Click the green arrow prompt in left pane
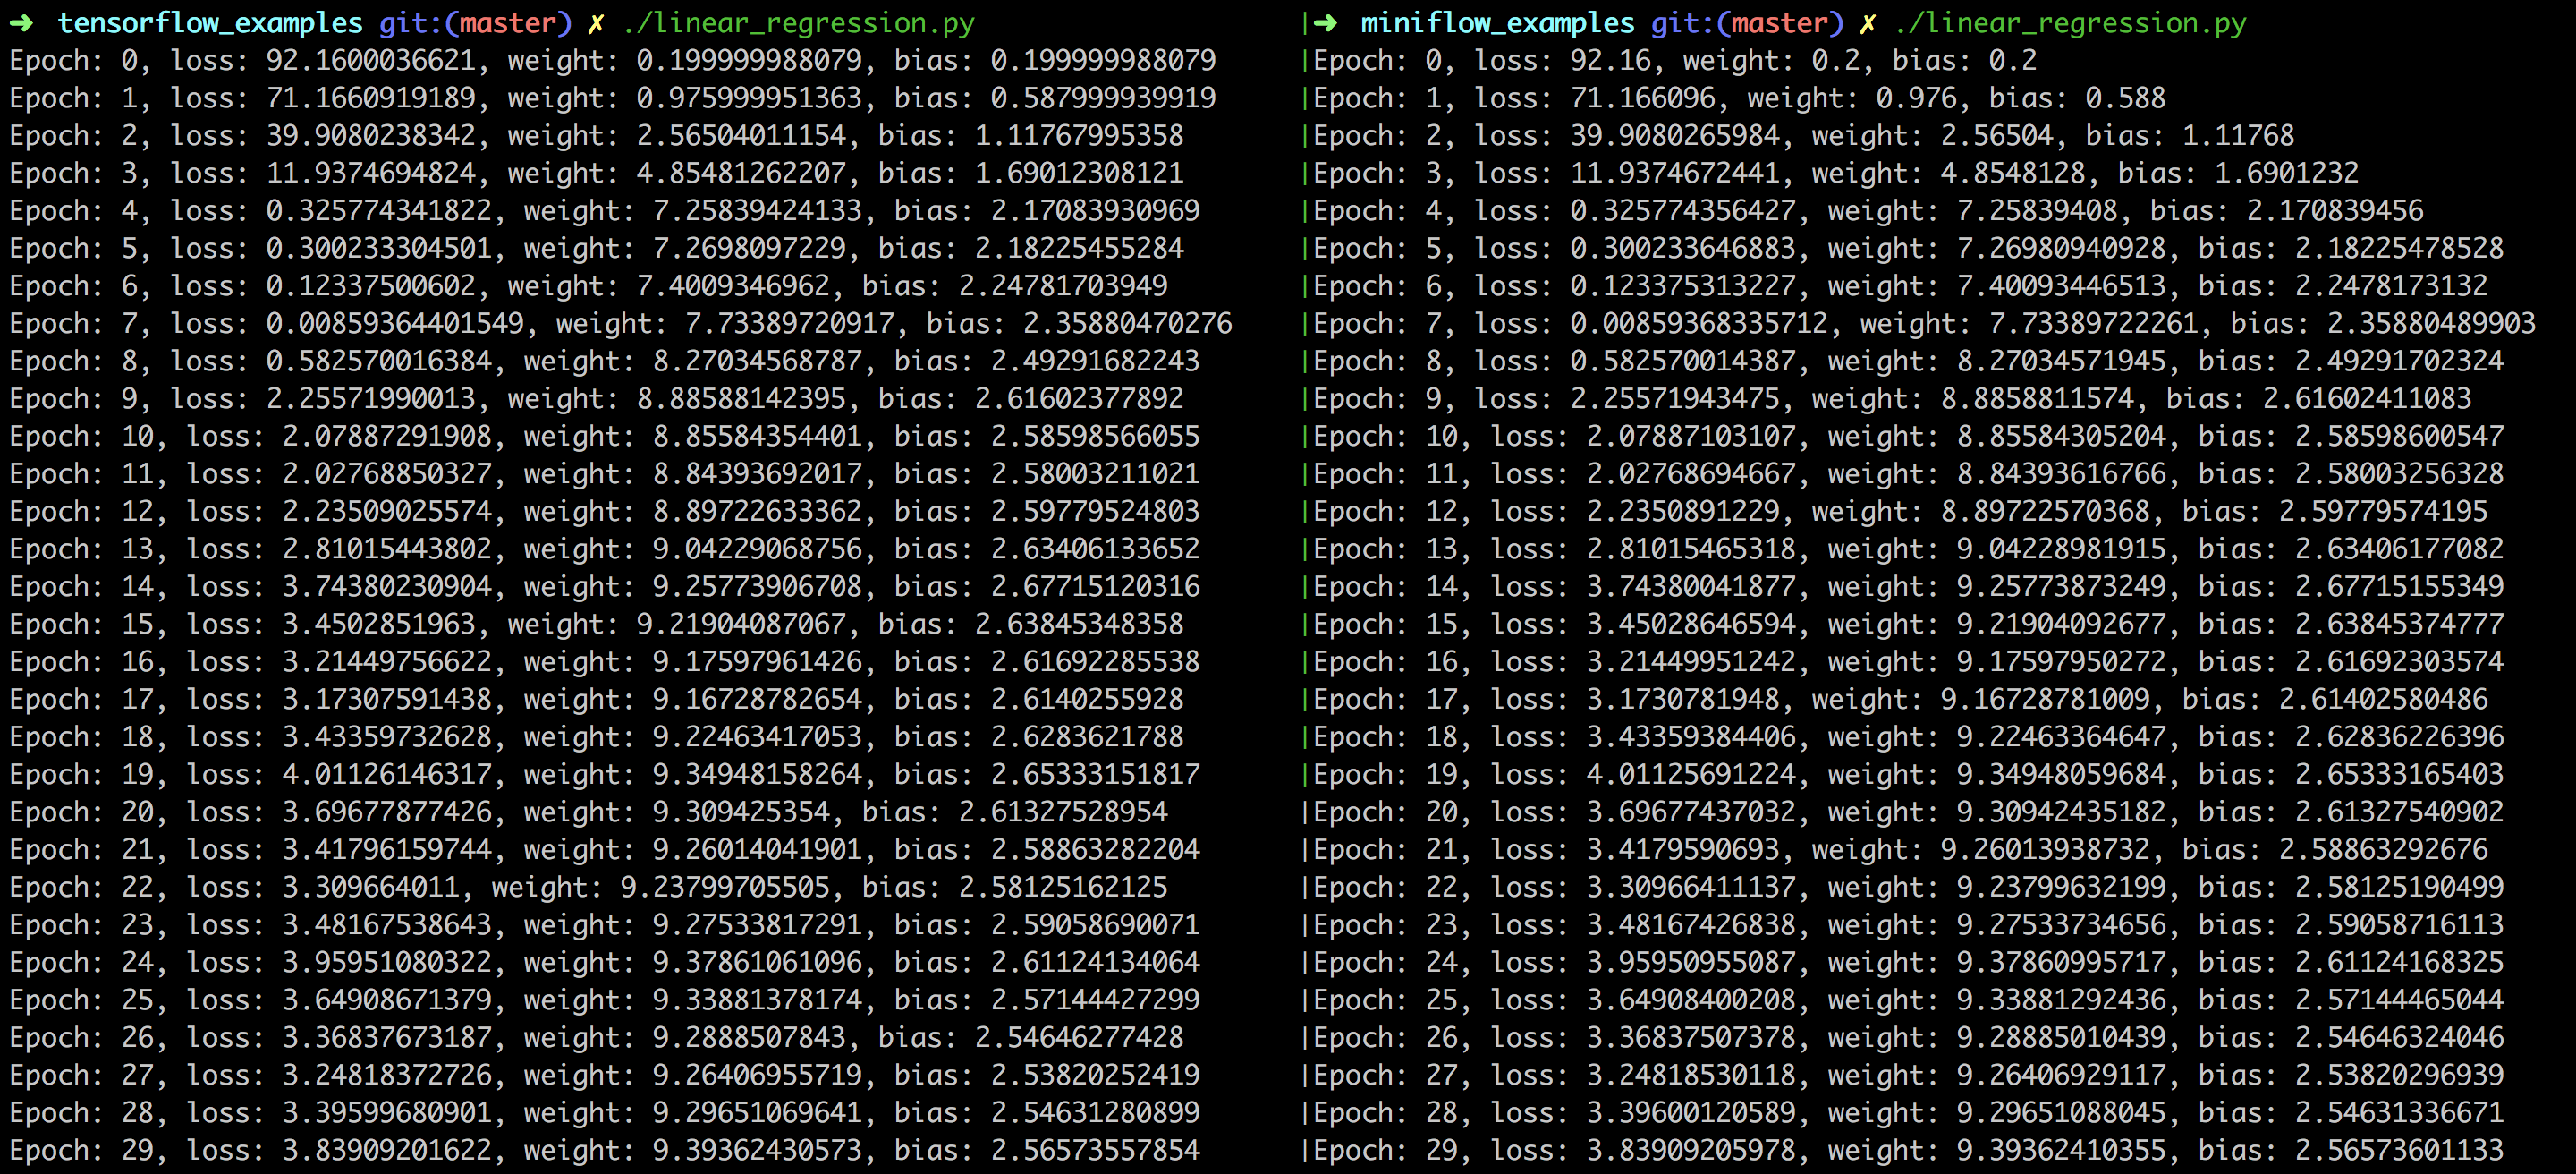 (x=22, y=22)
